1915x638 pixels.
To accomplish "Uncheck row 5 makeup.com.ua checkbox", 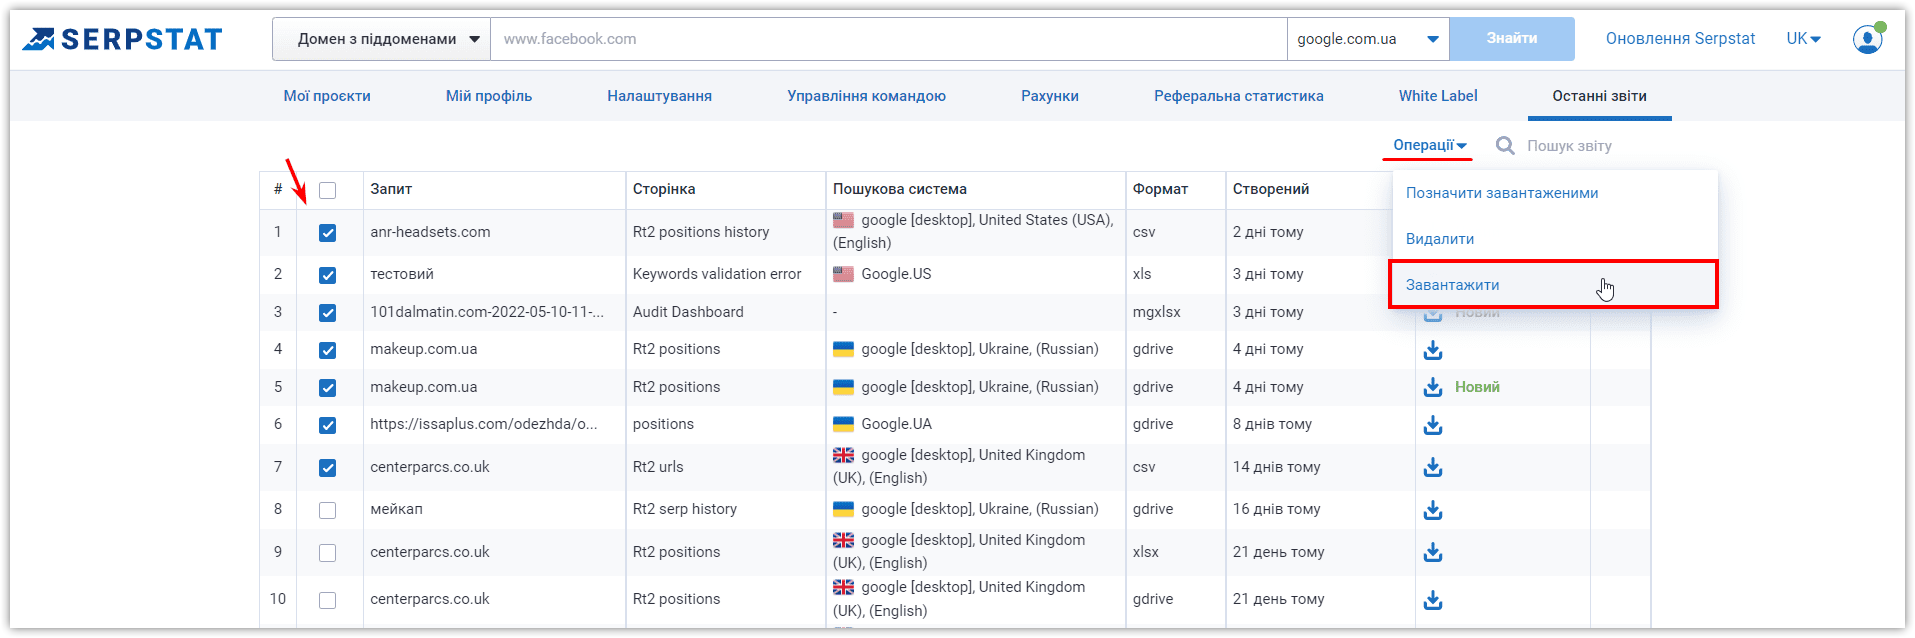I will [x=327, y=388].
